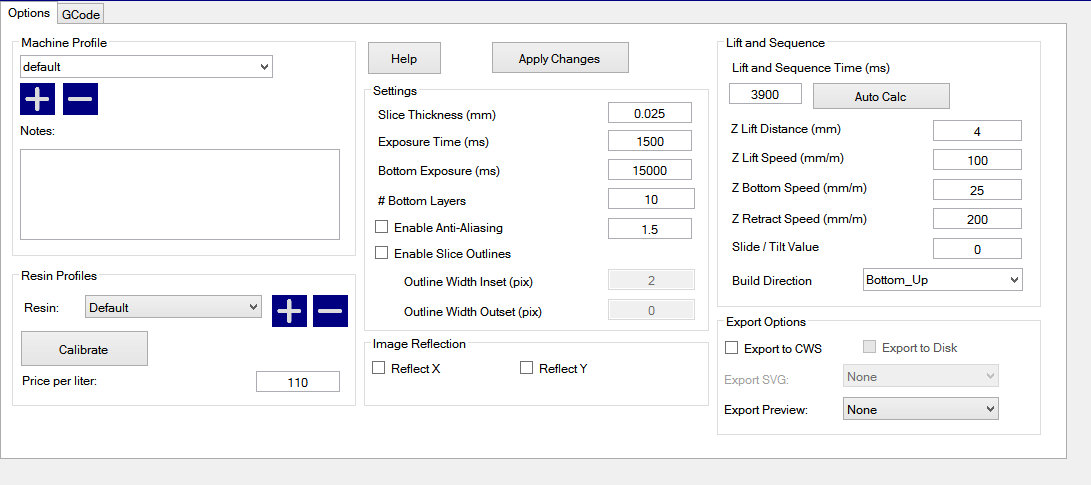
Task: Add a new resin profile with plus icon
Action: [289, 311]
